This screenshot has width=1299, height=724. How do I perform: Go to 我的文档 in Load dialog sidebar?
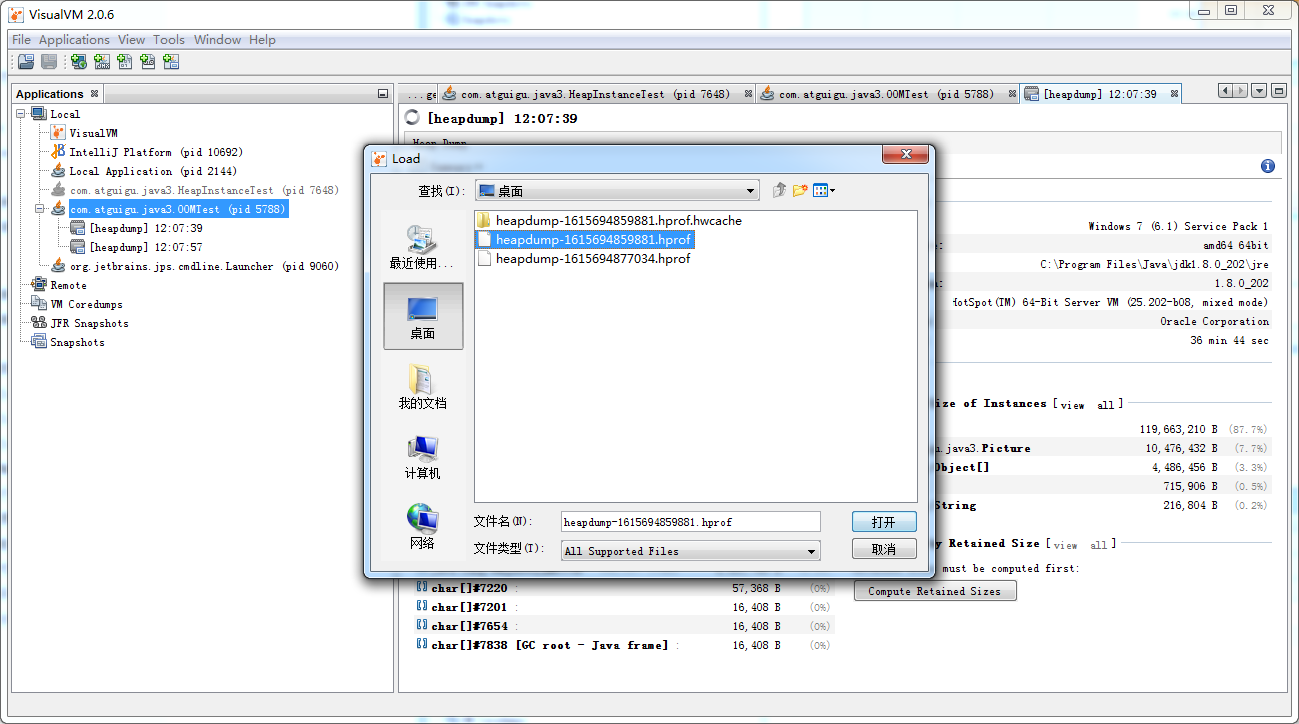pos(422,386)
